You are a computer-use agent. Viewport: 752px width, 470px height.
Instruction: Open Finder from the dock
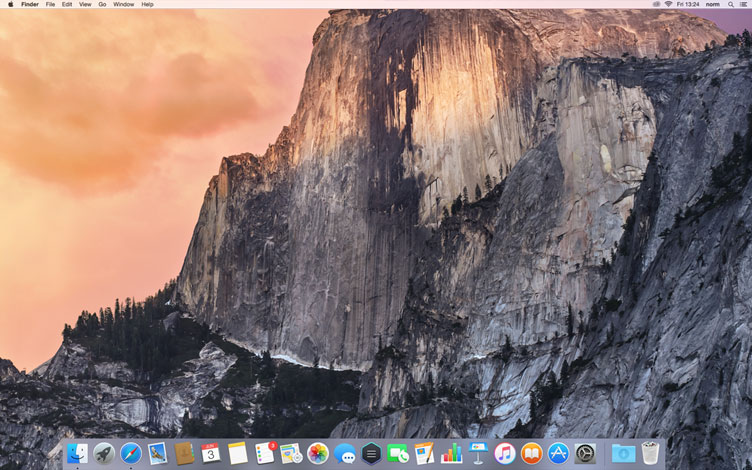coord(77,454)
